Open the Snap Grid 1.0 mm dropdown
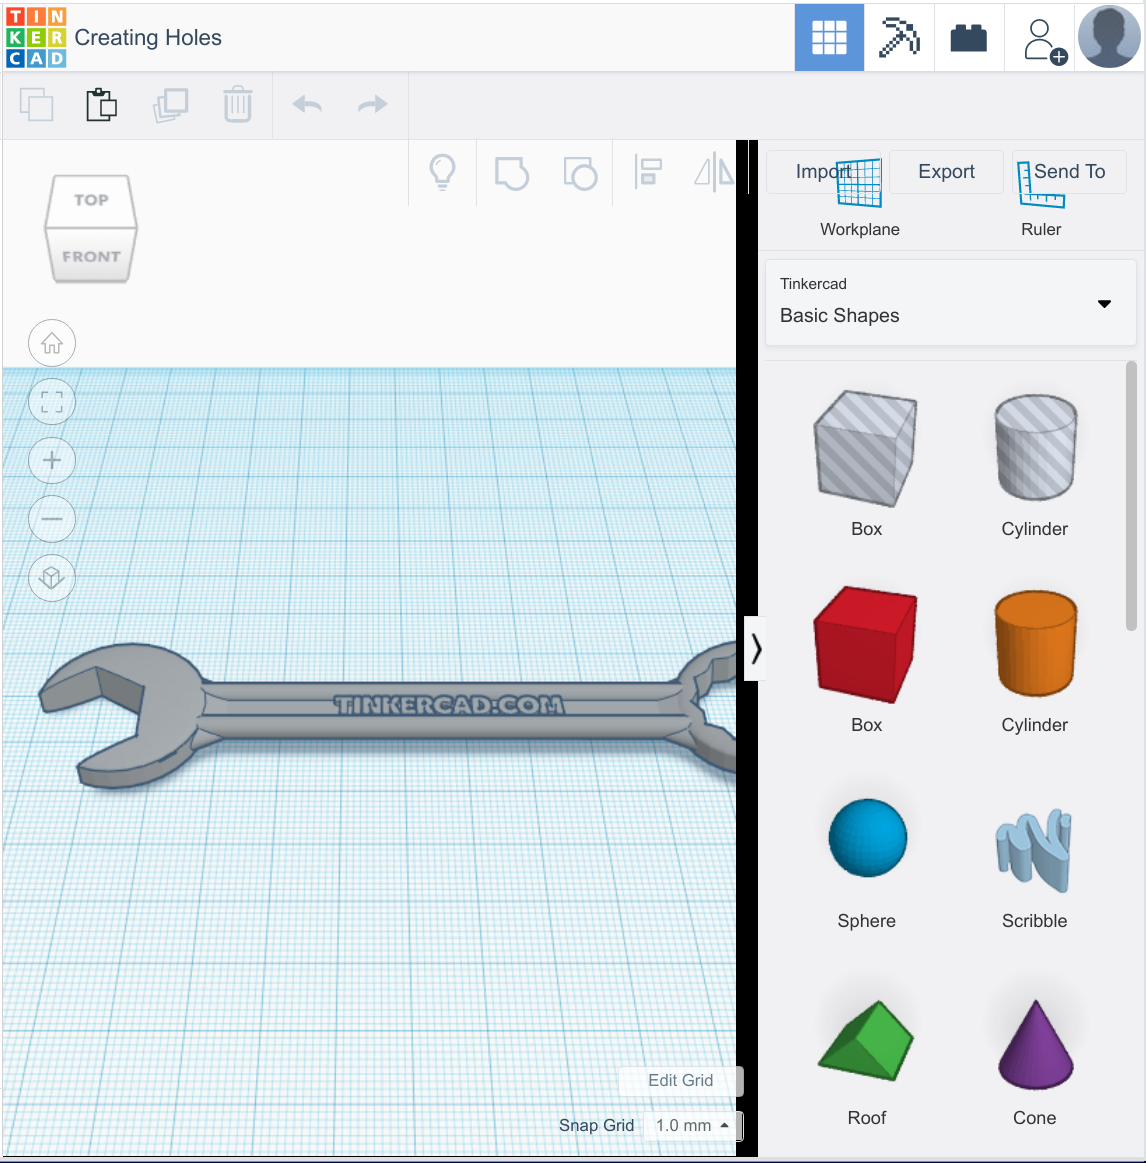The image size is (1146, 1163). click(x=691, y=1125)
